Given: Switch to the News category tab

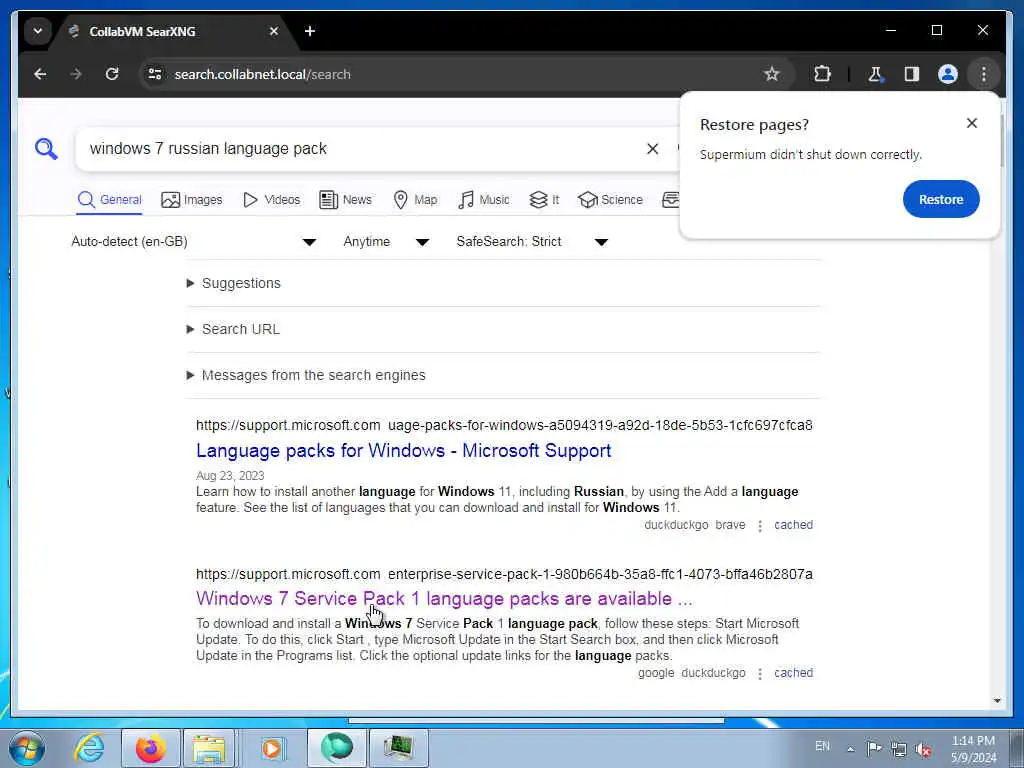Looking at the screenshot, I should click(345, 200).
